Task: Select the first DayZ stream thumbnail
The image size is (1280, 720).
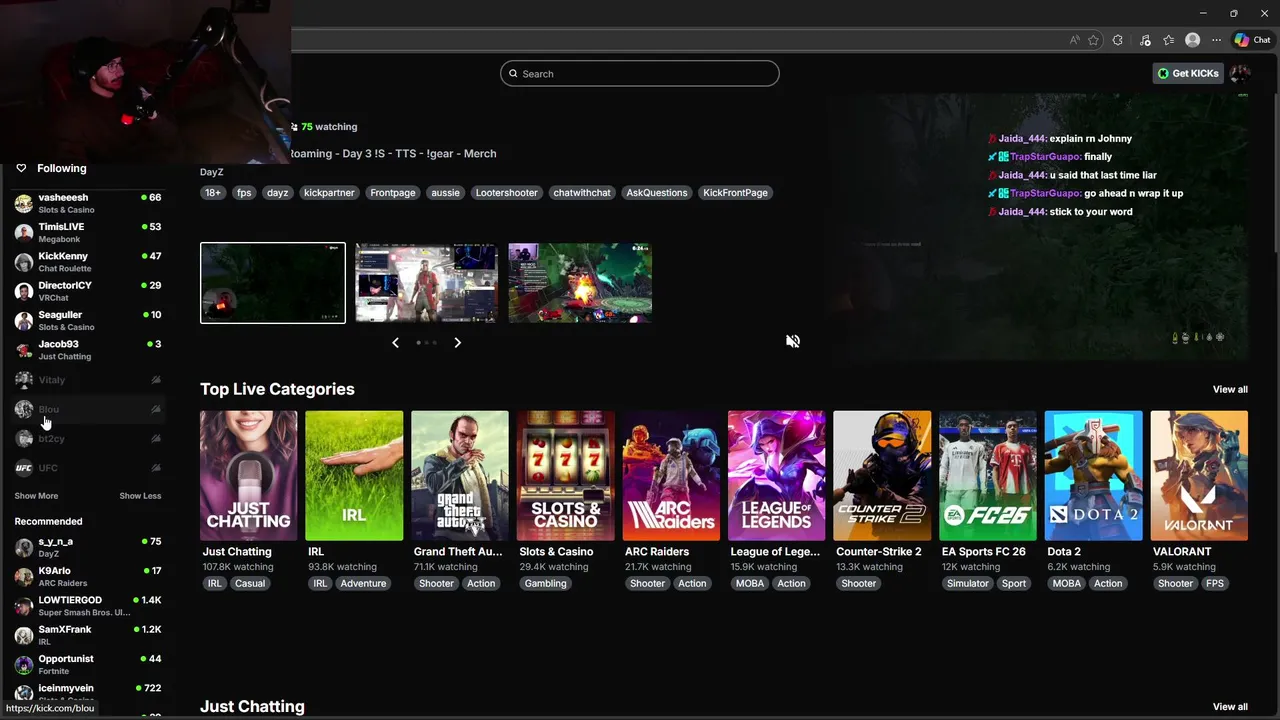Action: [x=273, y=283]
